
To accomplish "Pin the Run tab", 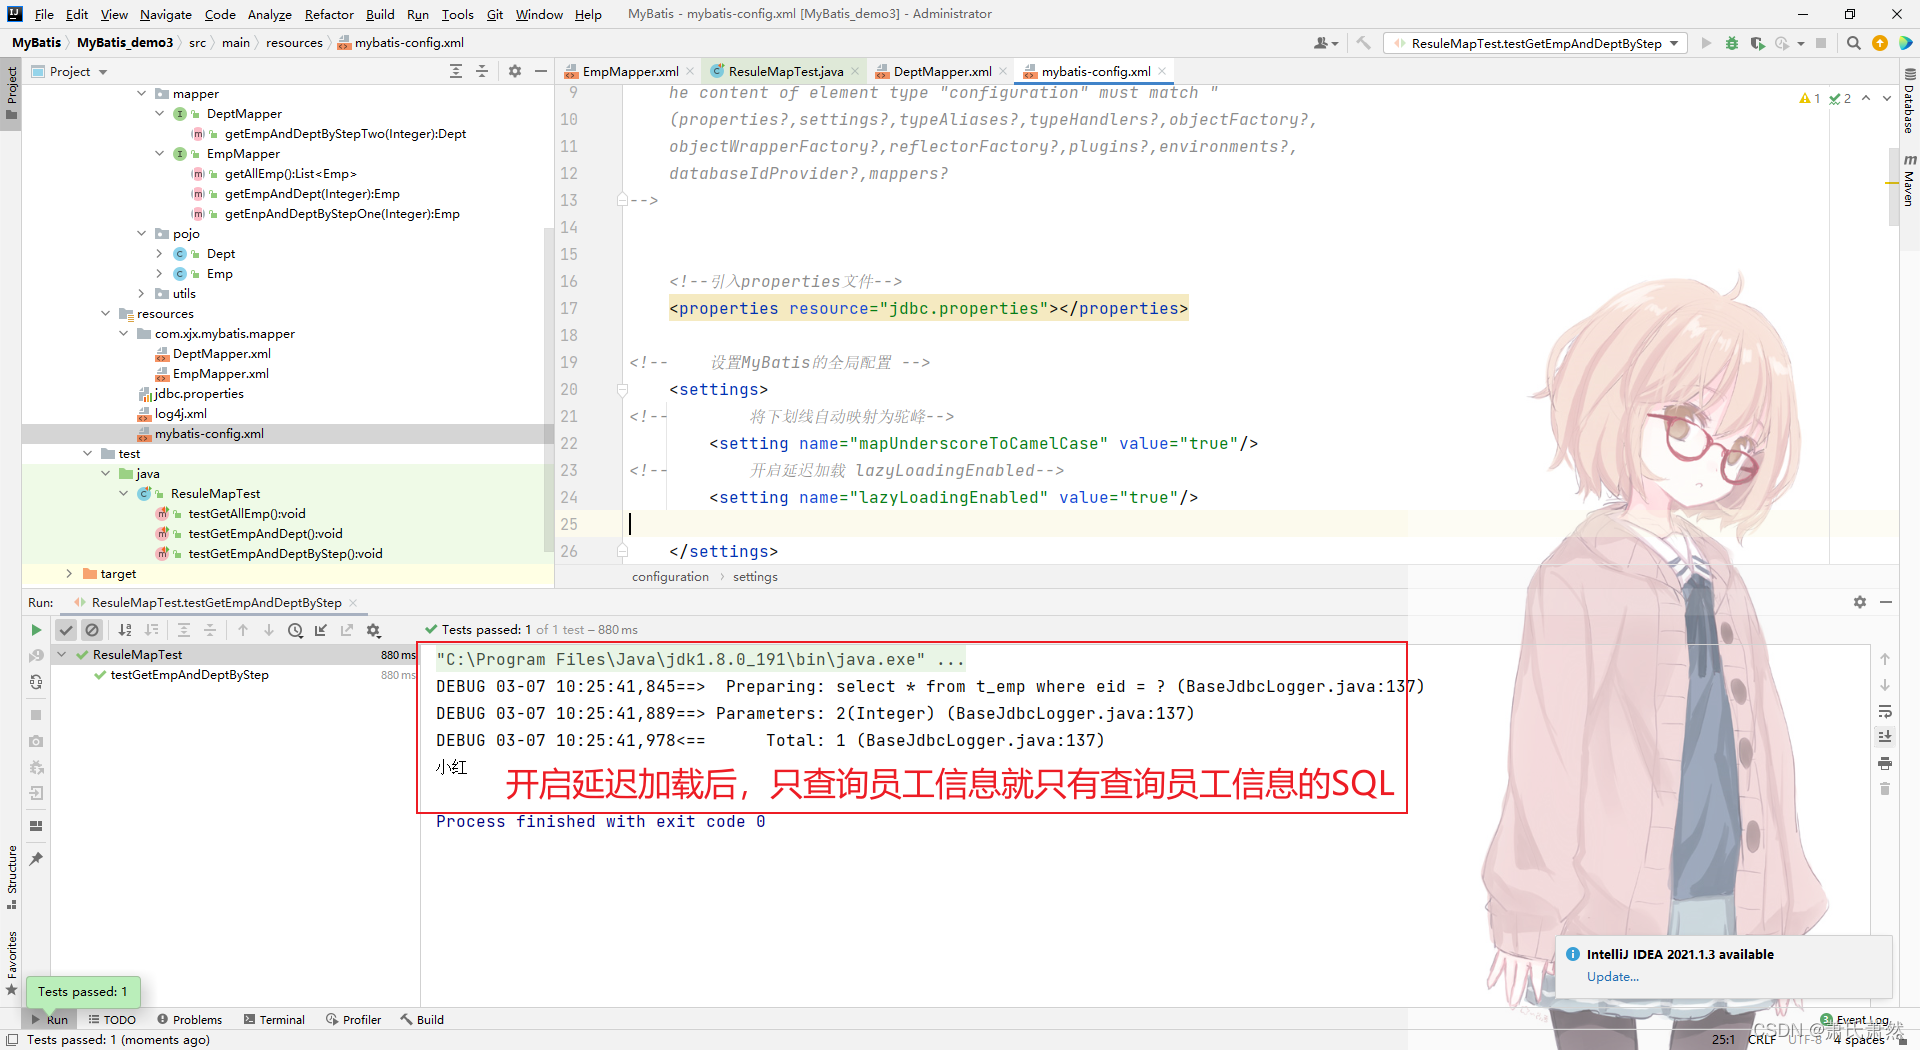I will [x=36, y=859].
